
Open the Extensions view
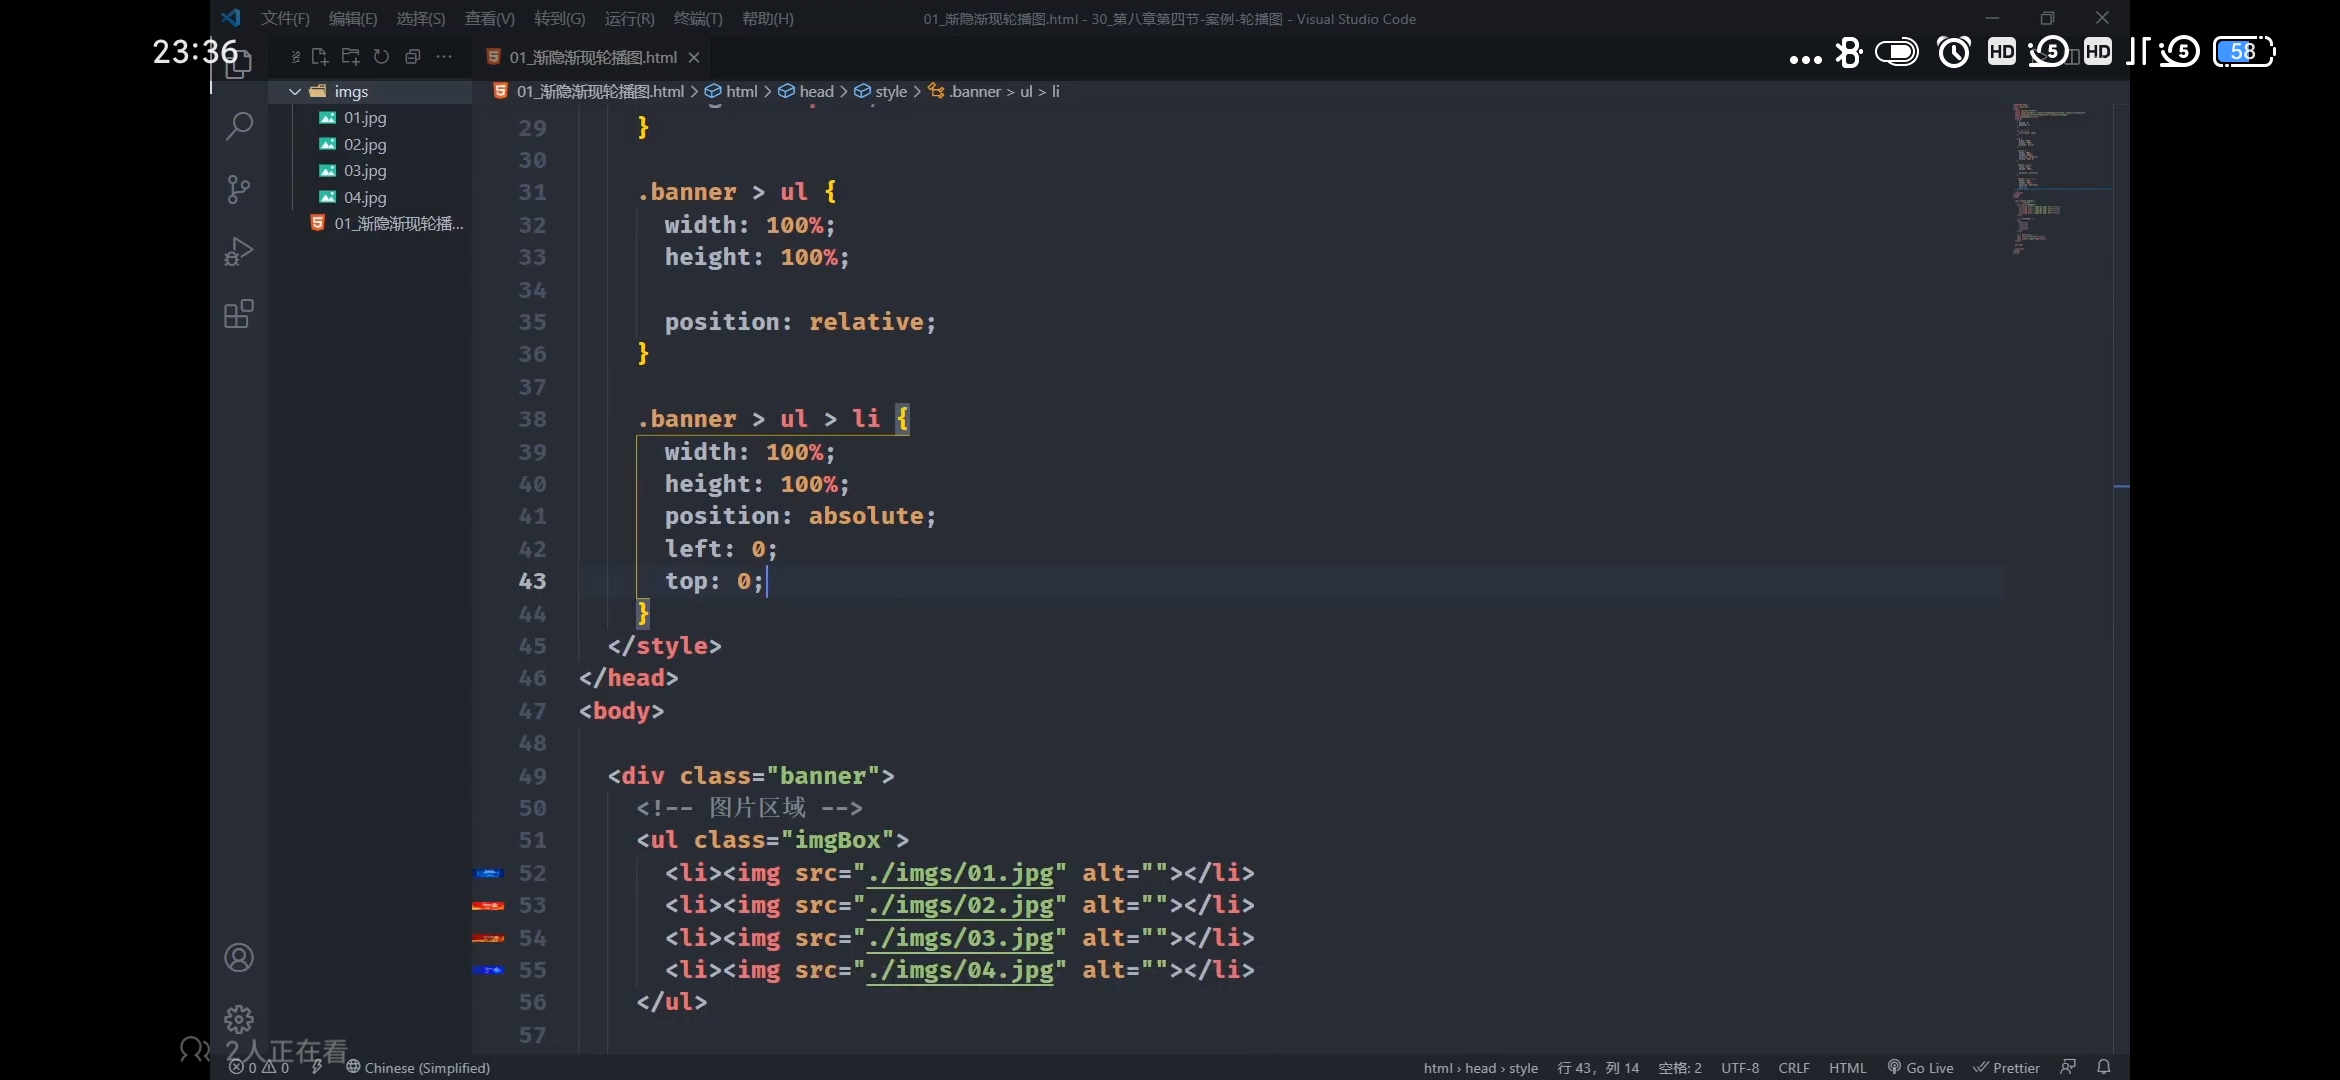pyautogui.click(x=239, y=315)
